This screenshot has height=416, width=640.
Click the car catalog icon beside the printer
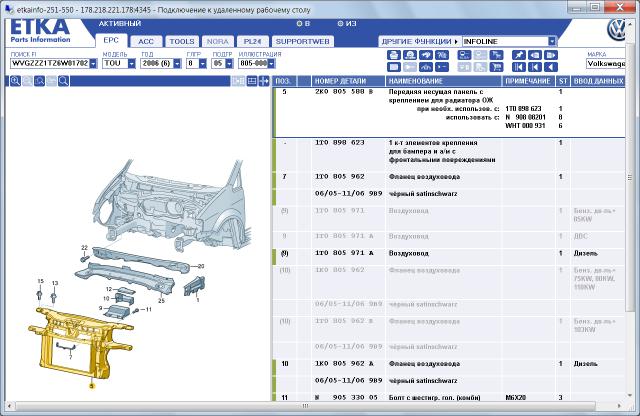[x=410, y=55]
